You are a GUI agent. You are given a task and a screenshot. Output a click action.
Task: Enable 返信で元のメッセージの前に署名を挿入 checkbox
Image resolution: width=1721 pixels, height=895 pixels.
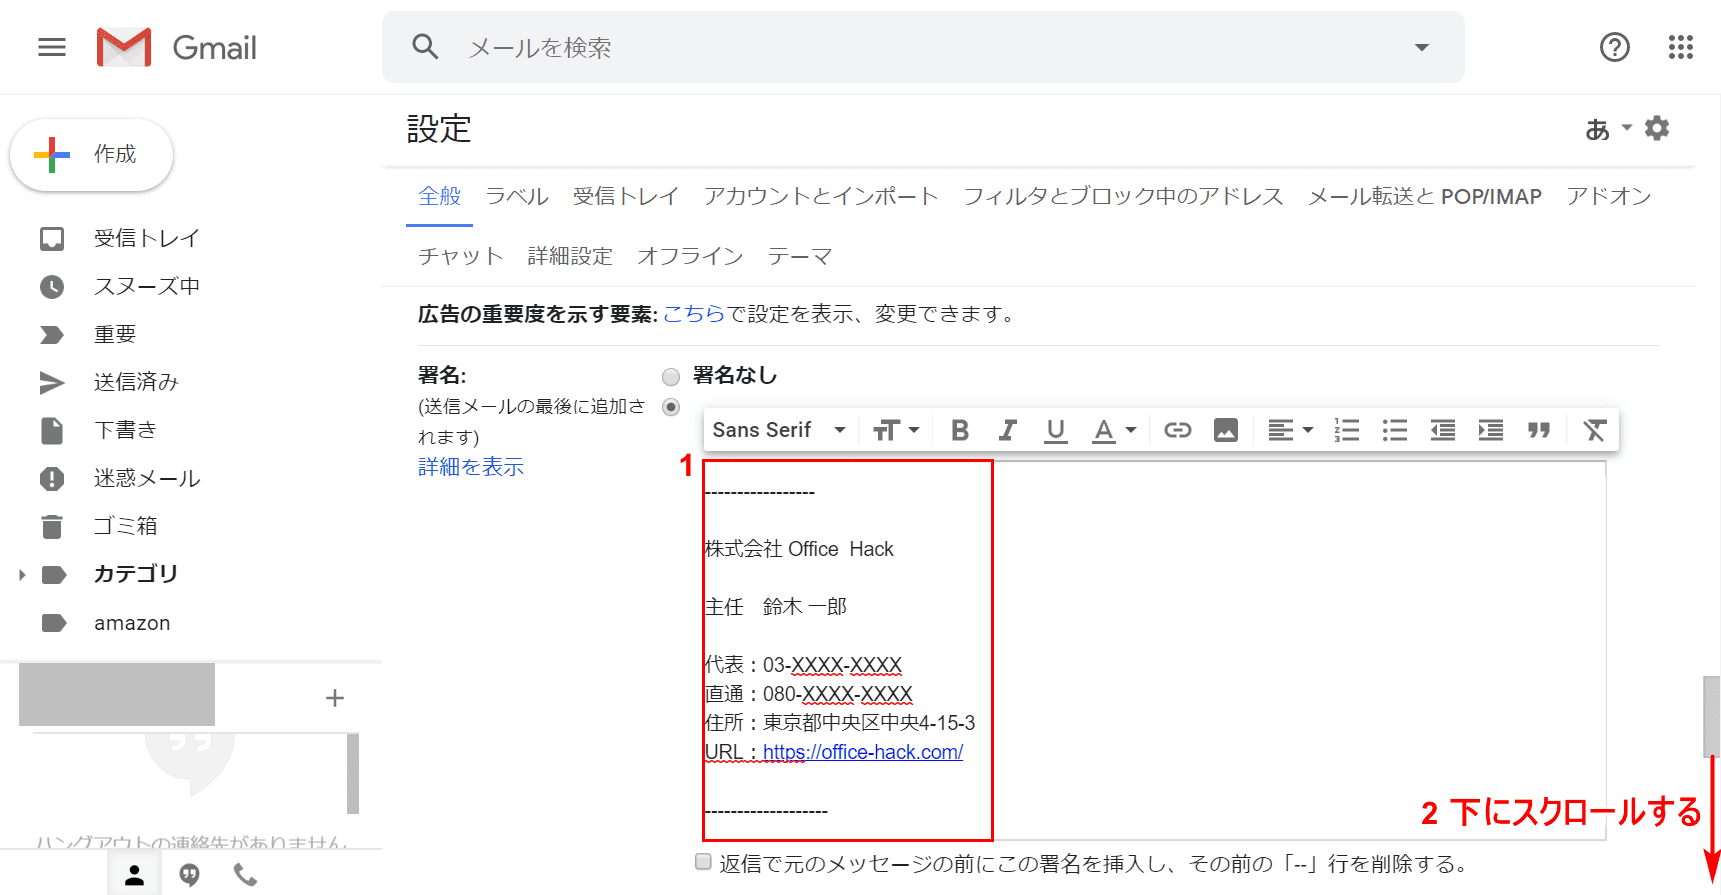tap(703, 862)
